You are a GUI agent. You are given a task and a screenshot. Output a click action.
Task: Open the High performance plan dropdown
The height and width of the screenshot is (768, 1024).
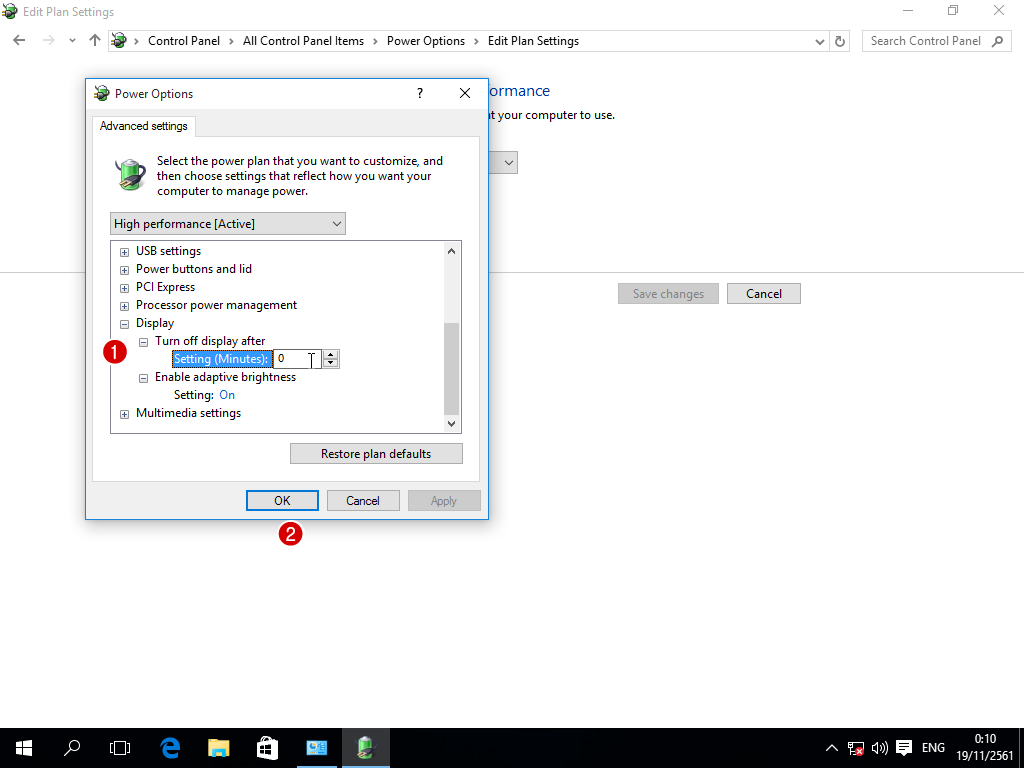228,224
